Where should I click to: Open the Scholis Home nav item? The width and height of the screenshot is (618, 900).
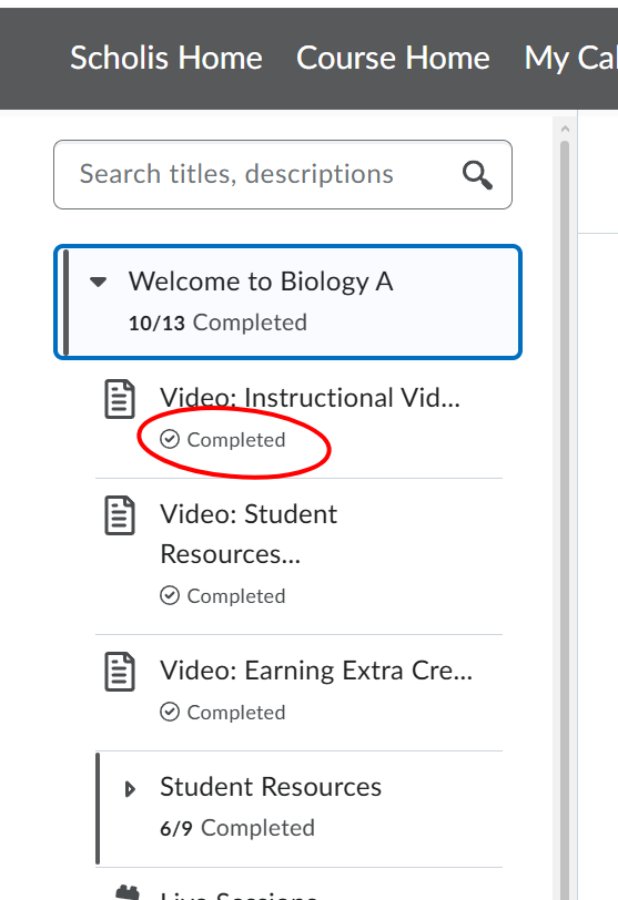(166, 58)
